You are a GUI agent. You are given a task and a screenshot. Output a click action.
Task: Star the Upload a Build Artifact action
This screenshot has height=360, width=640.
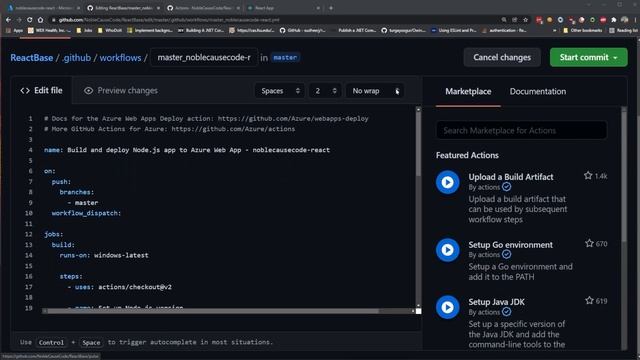pyautogui.click(x=588, y=176)
